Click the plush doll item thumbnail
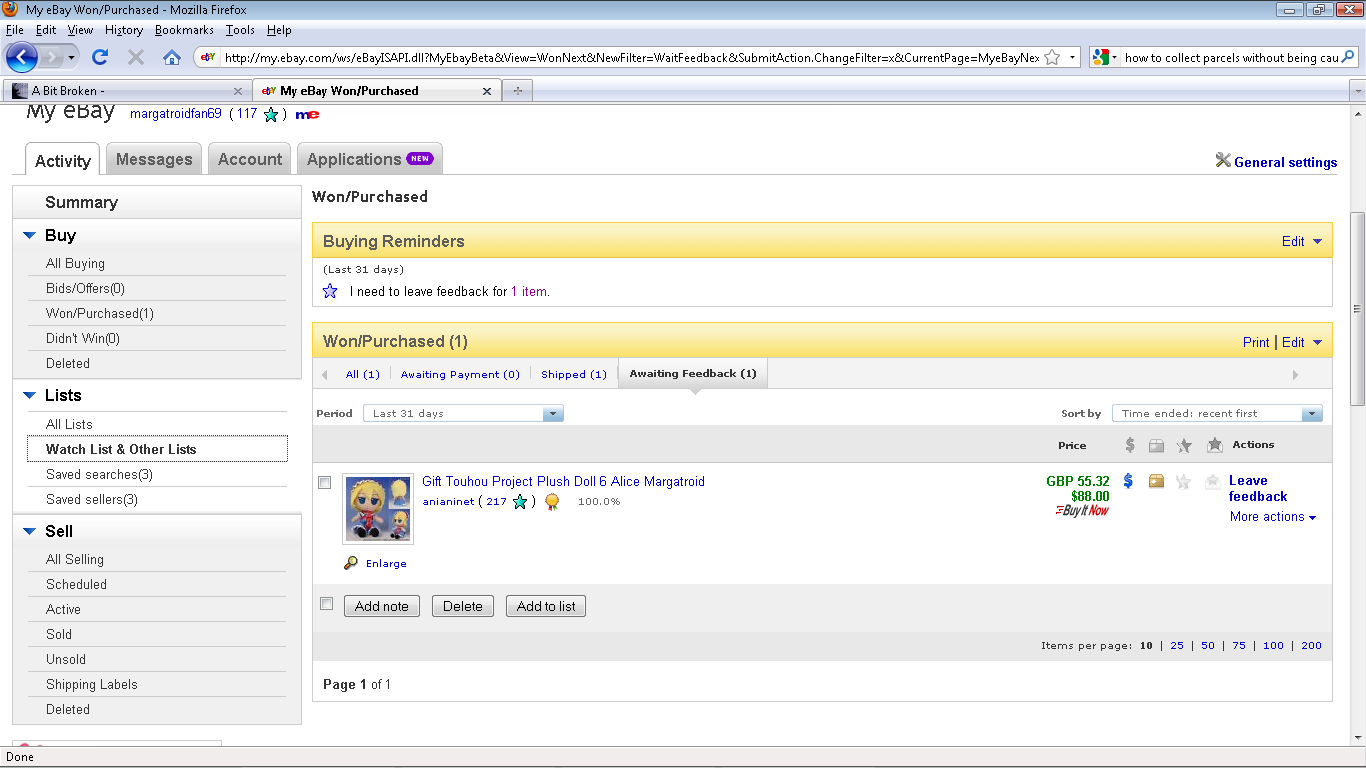This screenshot has height=768, width=1366. coord(378,509)
